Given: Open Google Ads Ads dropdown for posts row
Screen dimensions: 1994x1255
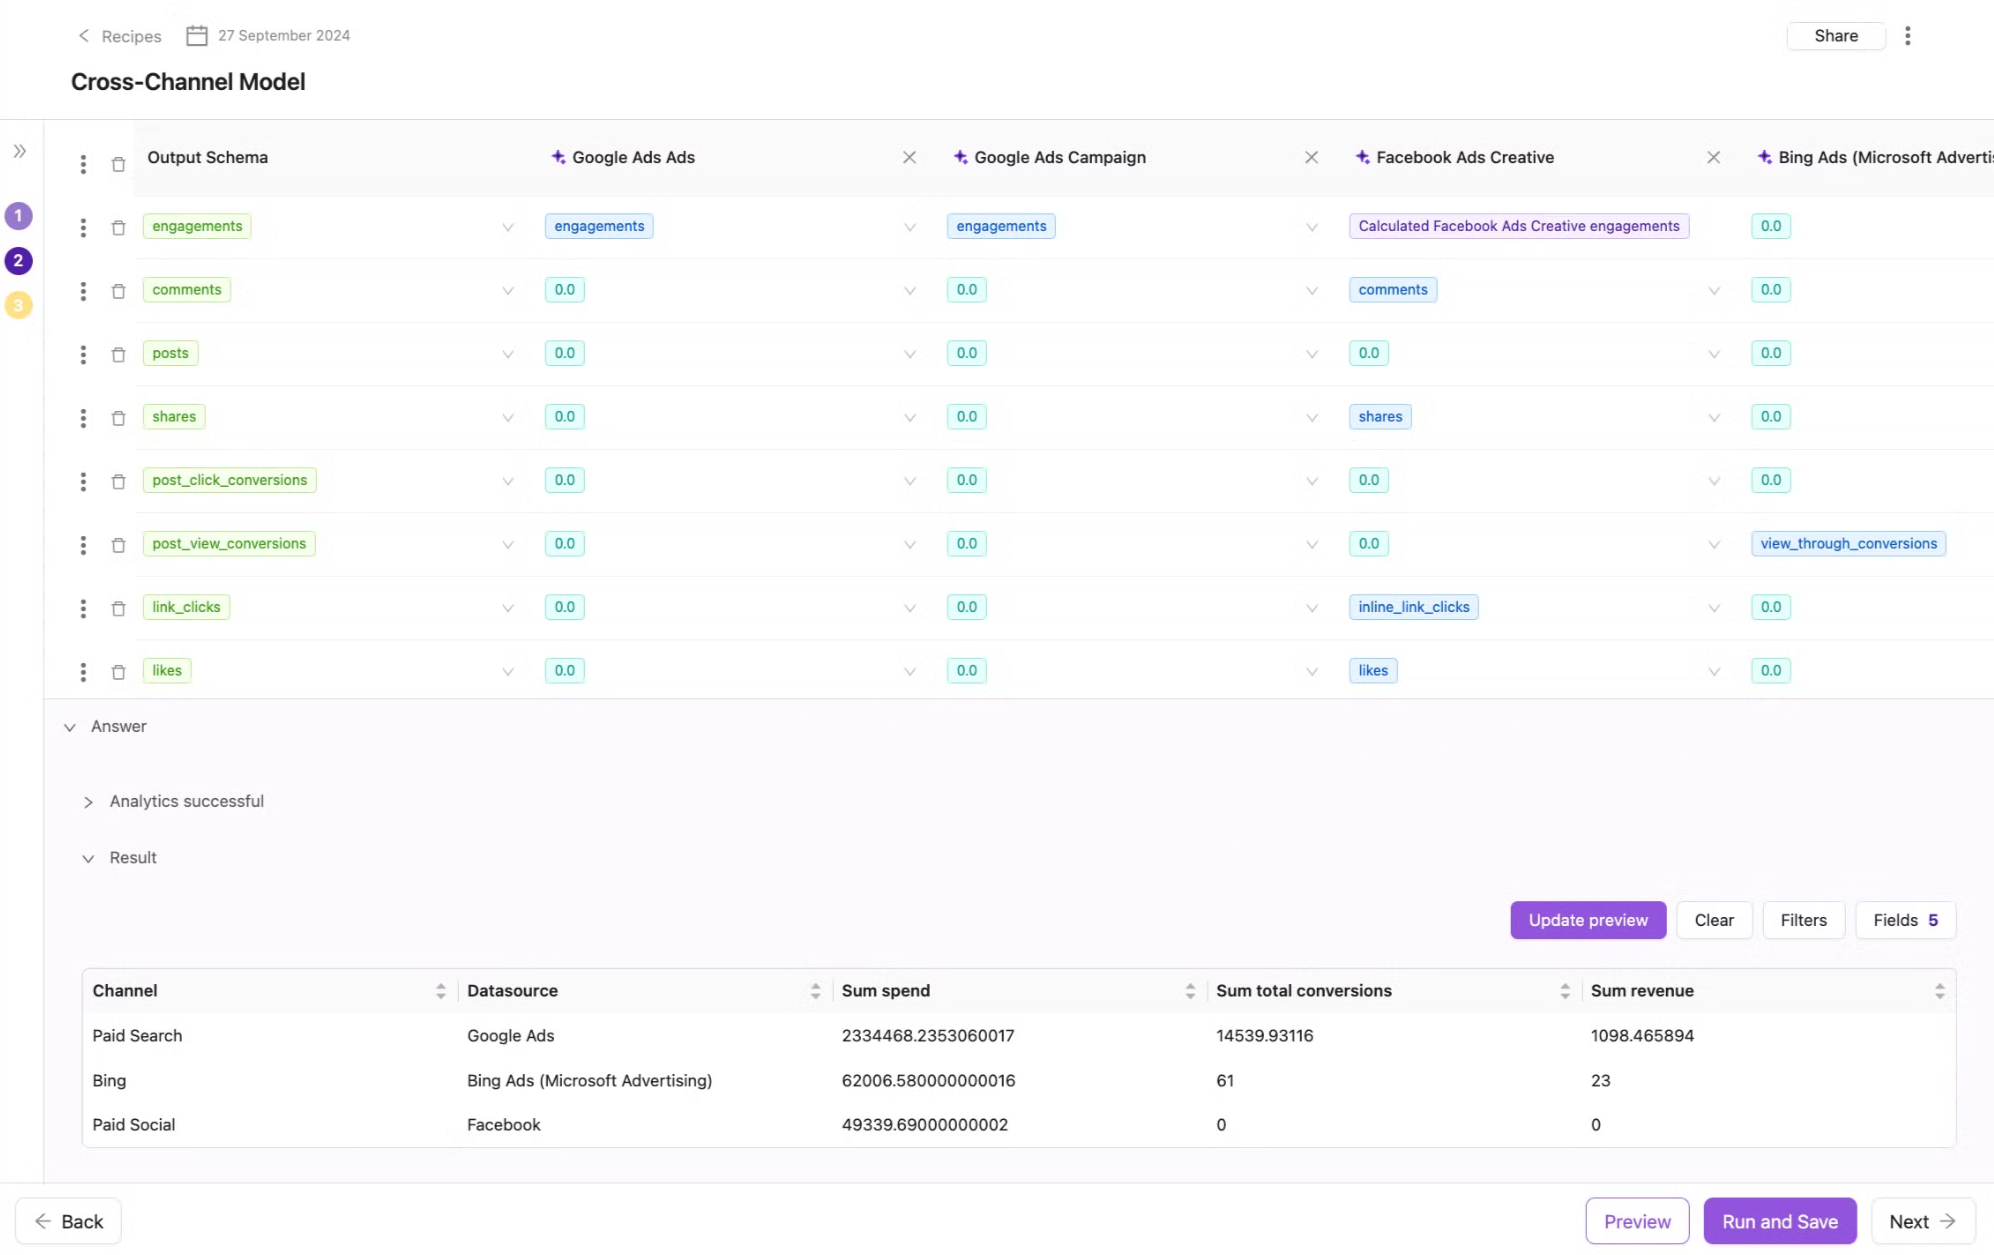Looking at the screenshot, I should click(x=910, y=355).
